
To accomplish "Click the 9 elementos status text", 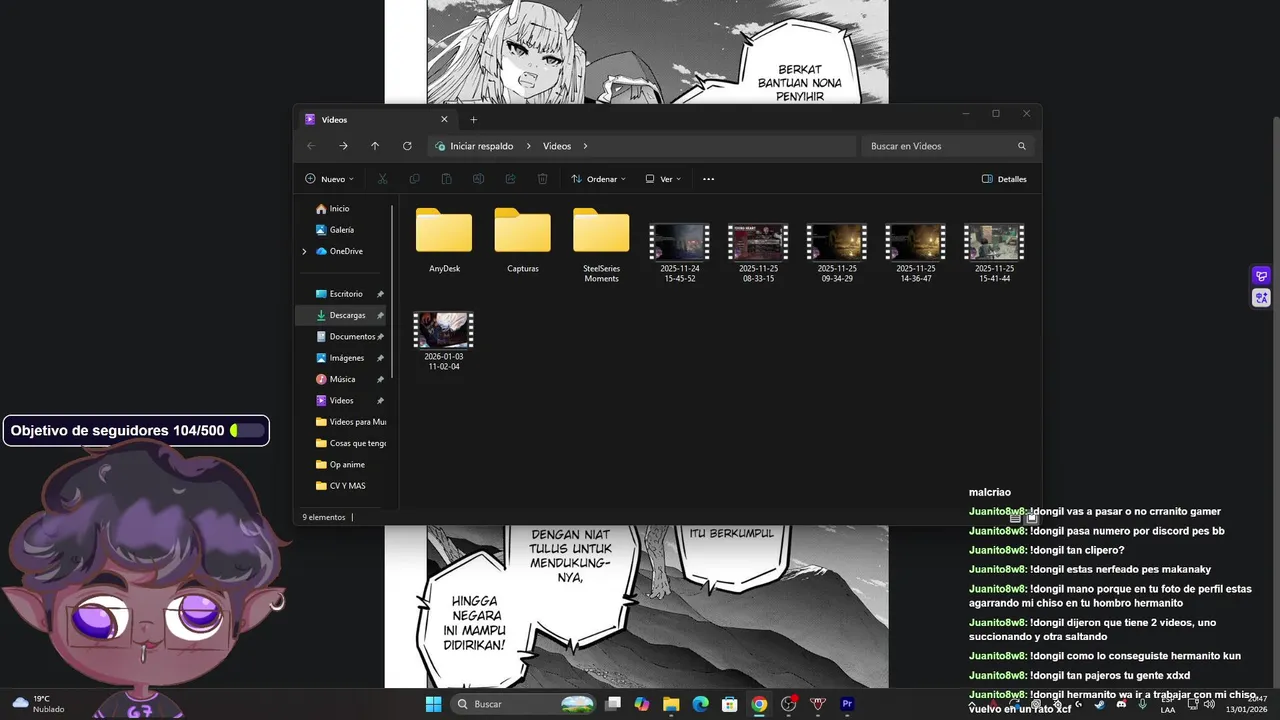I will (x=324, y=517).
